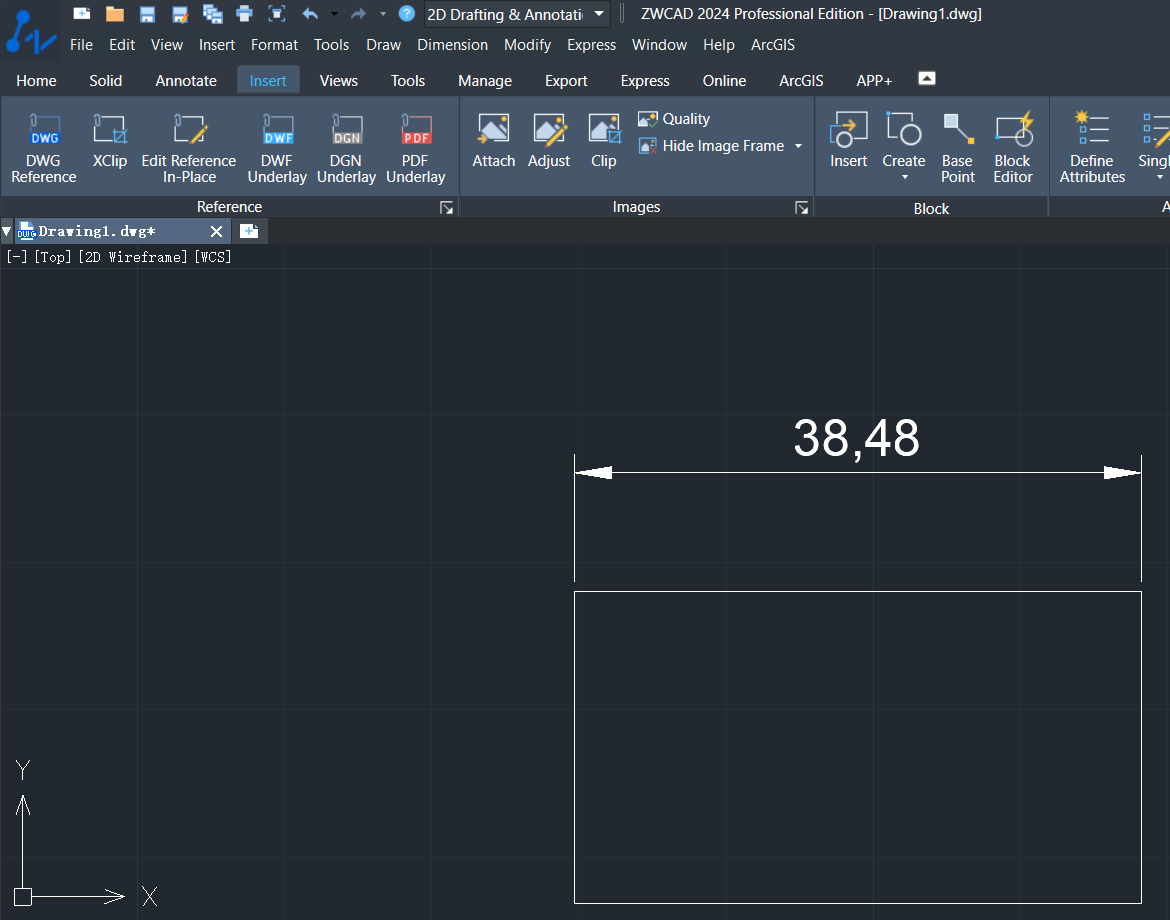Open the File menu

81,45
